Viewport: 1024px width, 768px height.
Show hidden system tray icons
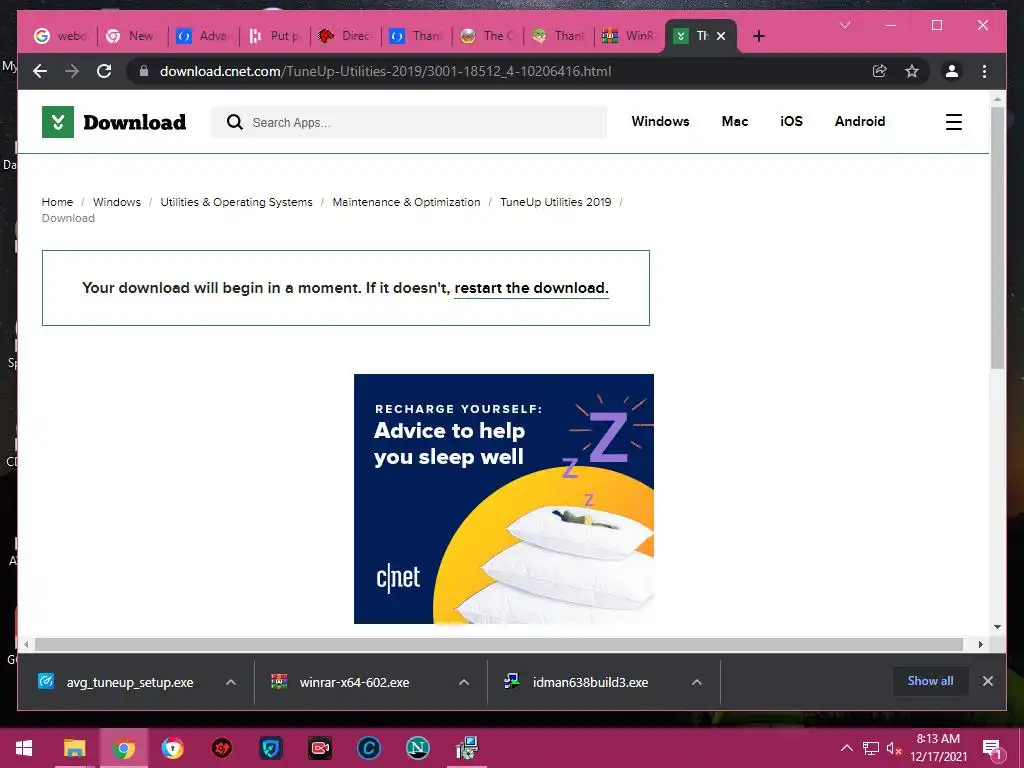tap(846, 748)
